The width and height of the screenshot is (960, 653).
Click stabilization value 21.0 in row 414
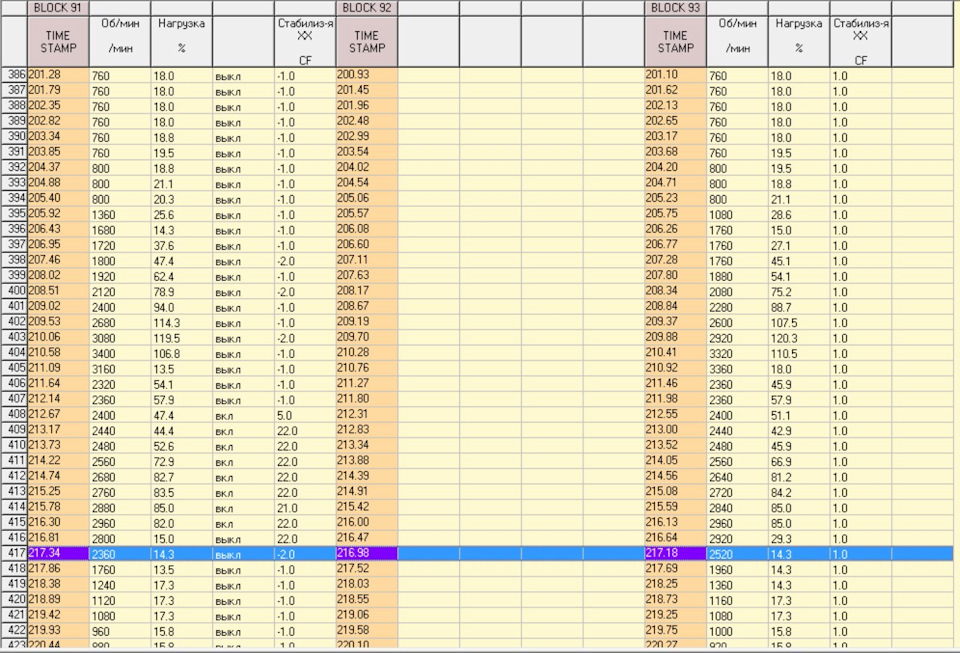[305, 508]
